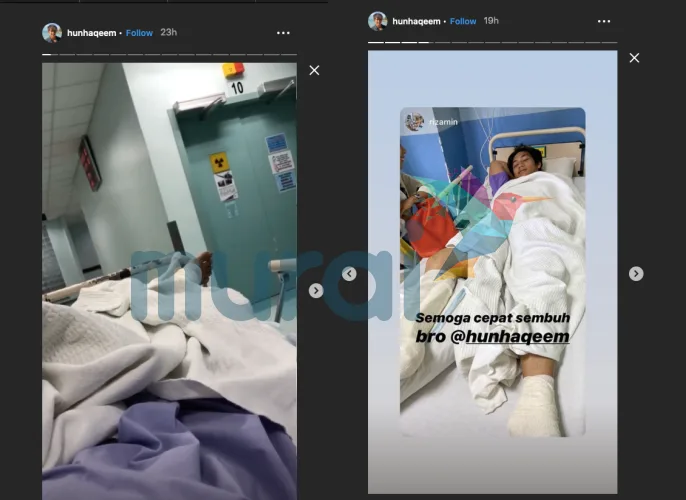
Task: Click the story progress bar on right story
Action: pos(492,43)
